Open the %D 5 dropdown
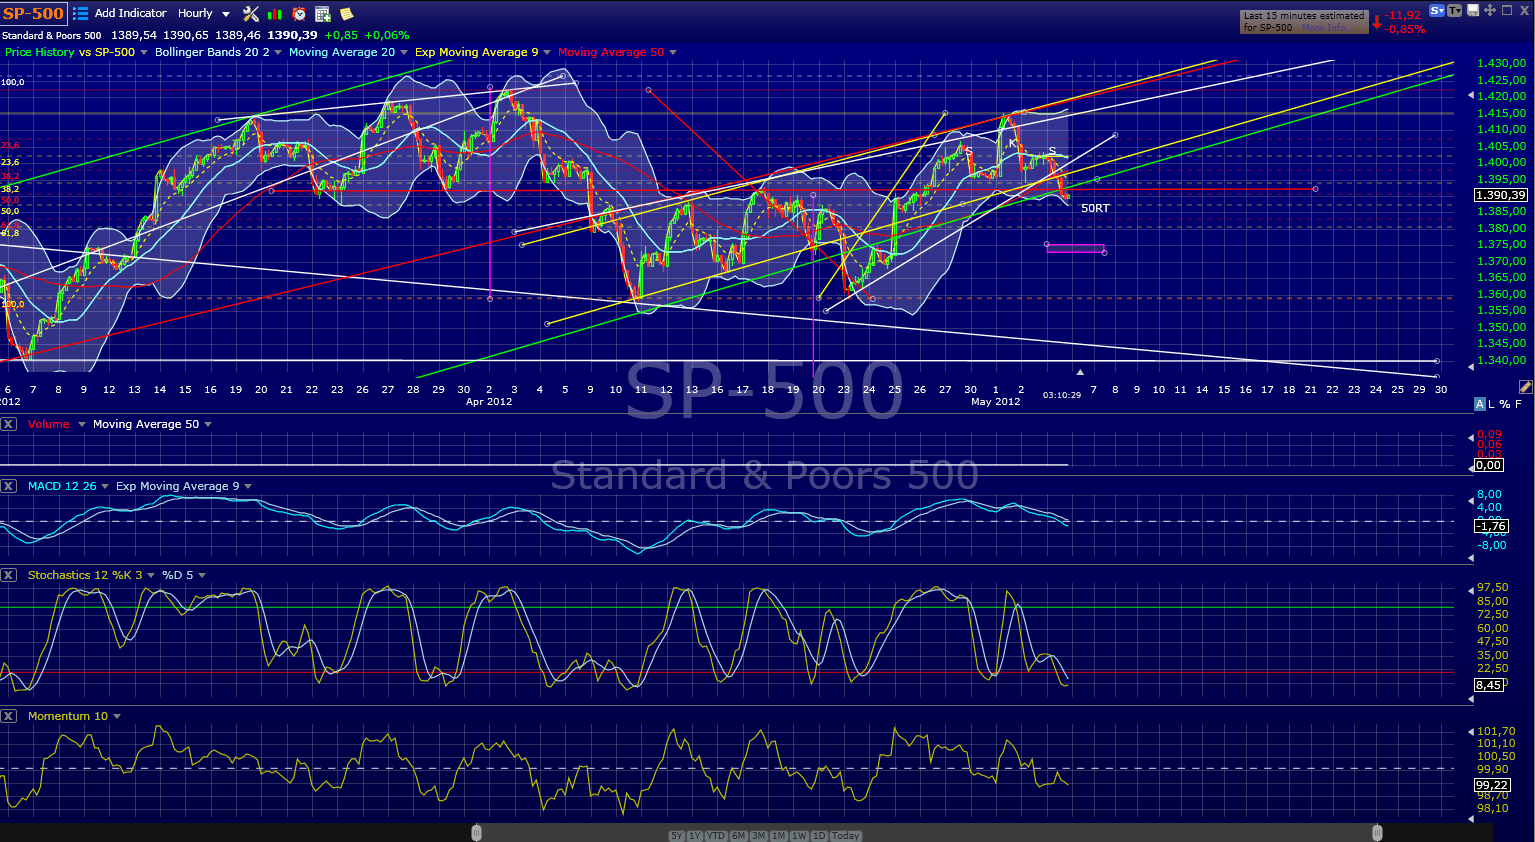1535x842 pixels. tap(202, 575)
